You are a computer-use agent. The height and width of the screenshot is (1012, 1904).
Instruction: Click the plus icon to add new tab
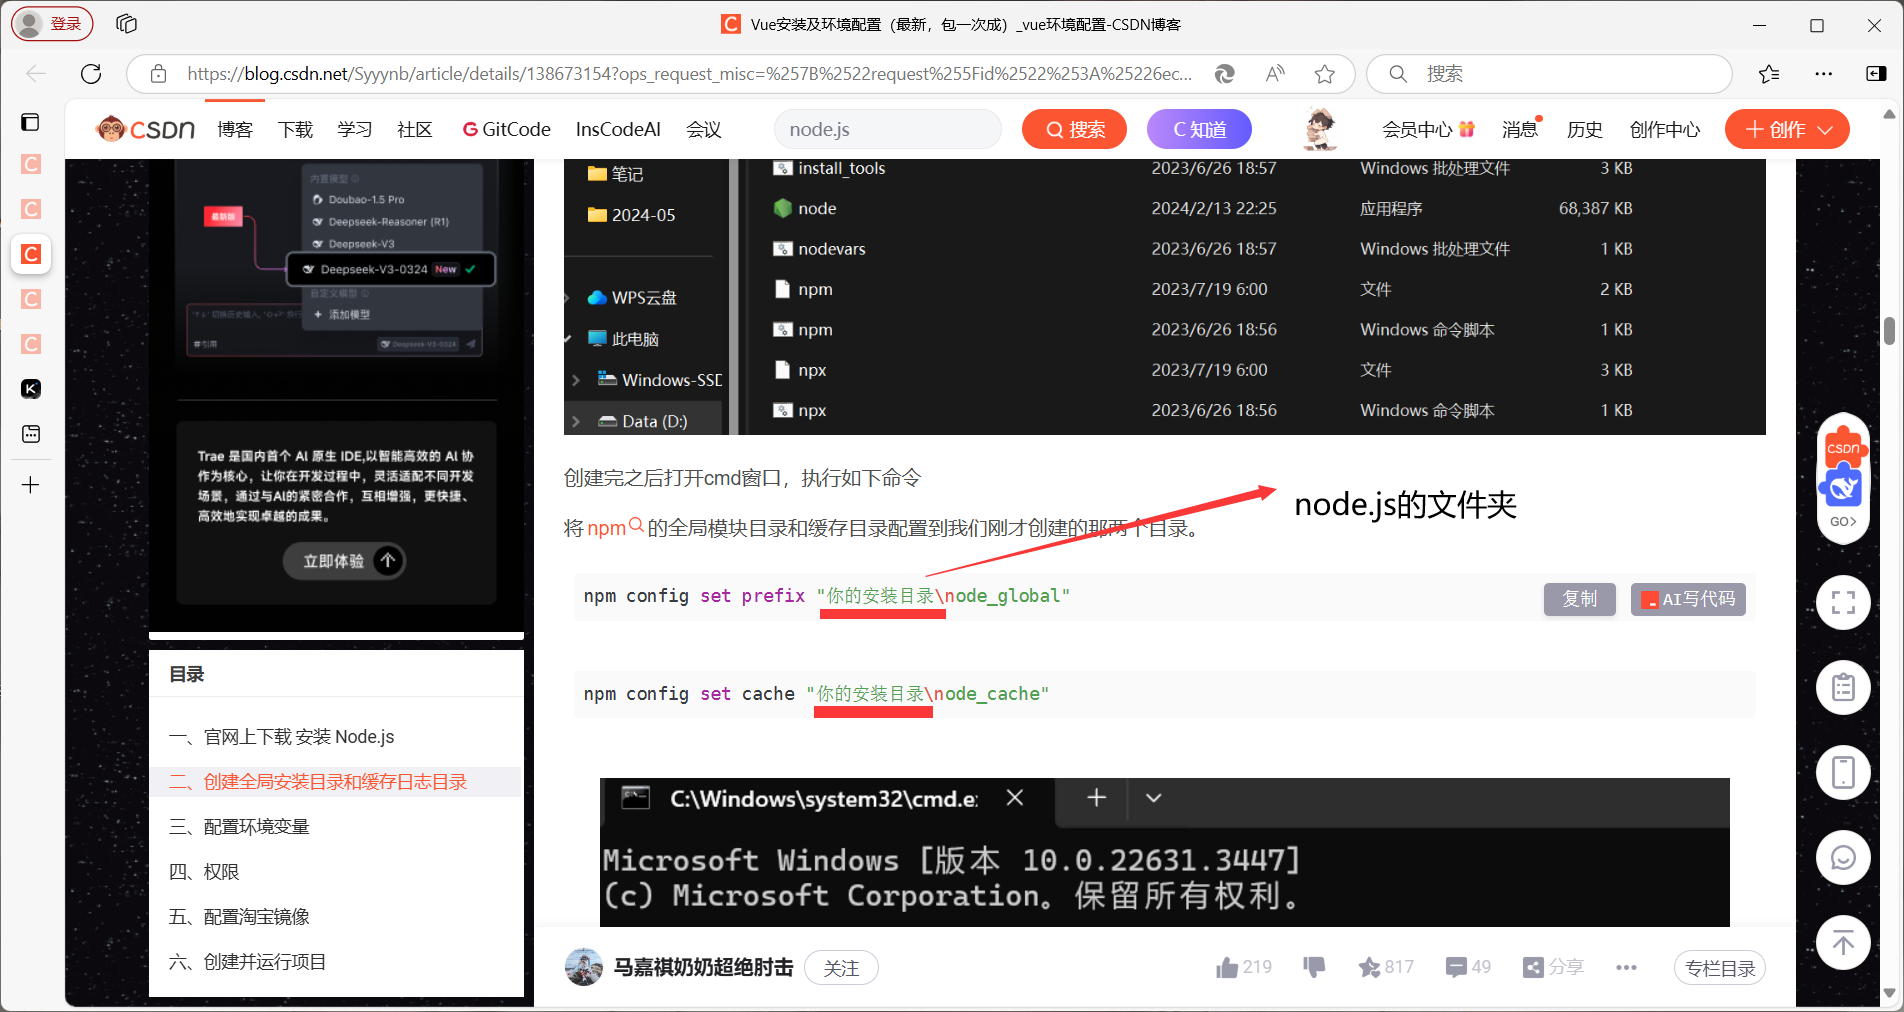click(x=31, y=485)
